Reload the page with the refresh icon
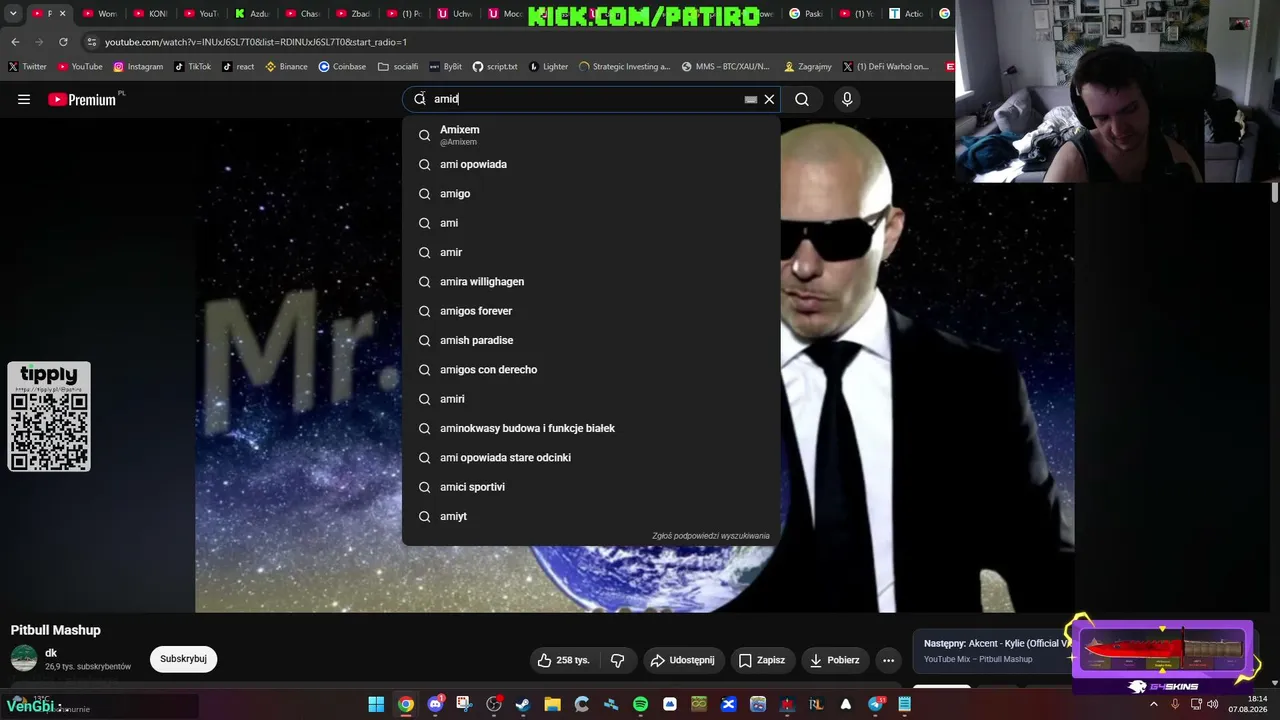Viewport: 1280px width, 720px height. tap(63, 42)
